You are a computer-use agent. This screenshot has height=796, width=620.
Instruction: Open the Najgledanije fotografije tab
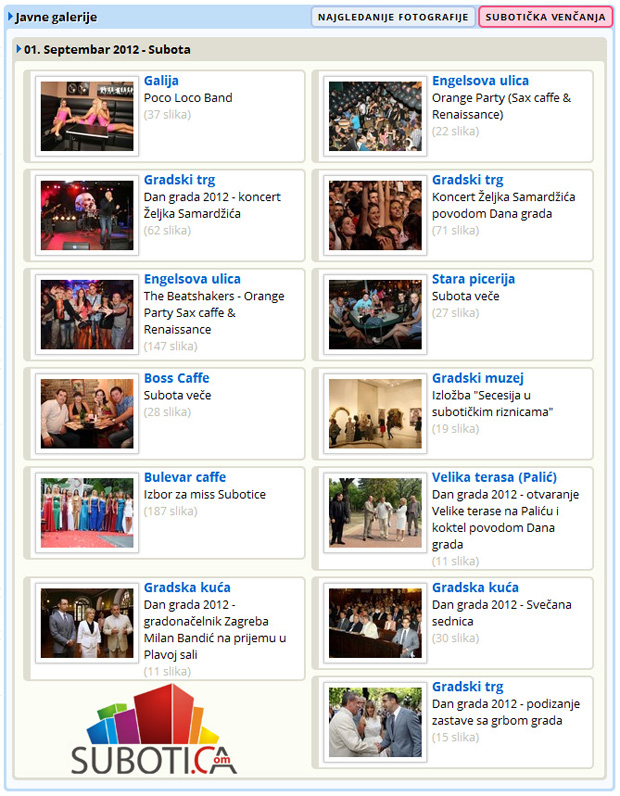[x=393, y=17]
